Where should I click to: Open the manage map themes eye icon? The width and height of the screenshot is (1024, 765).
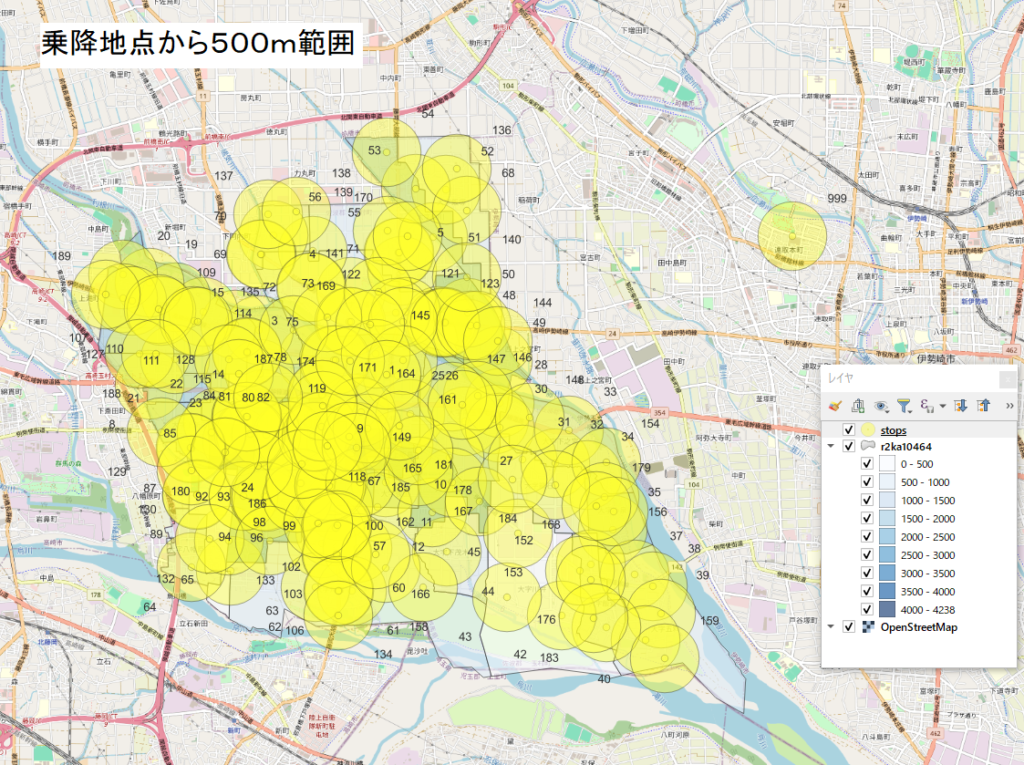(881, 406)
